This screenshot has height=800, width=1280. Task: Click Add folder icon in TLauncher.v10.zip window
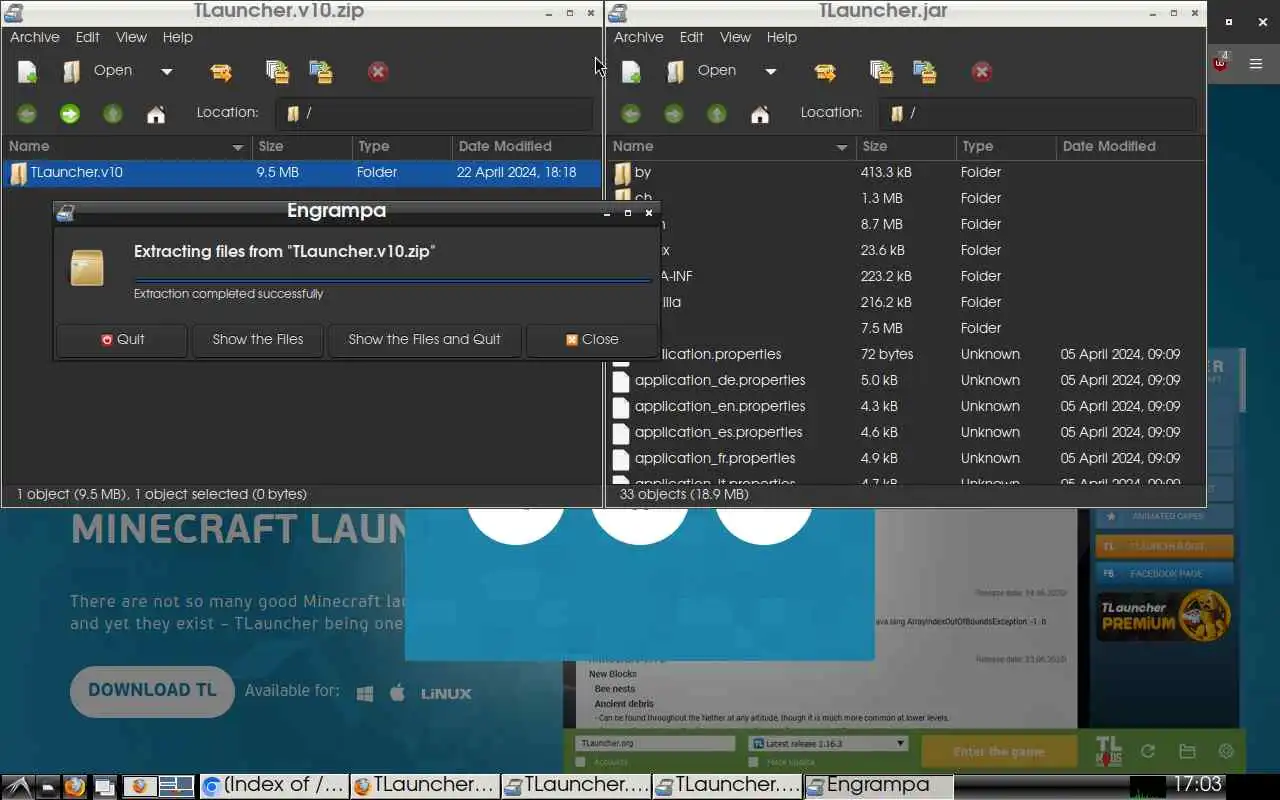(321, 71)
